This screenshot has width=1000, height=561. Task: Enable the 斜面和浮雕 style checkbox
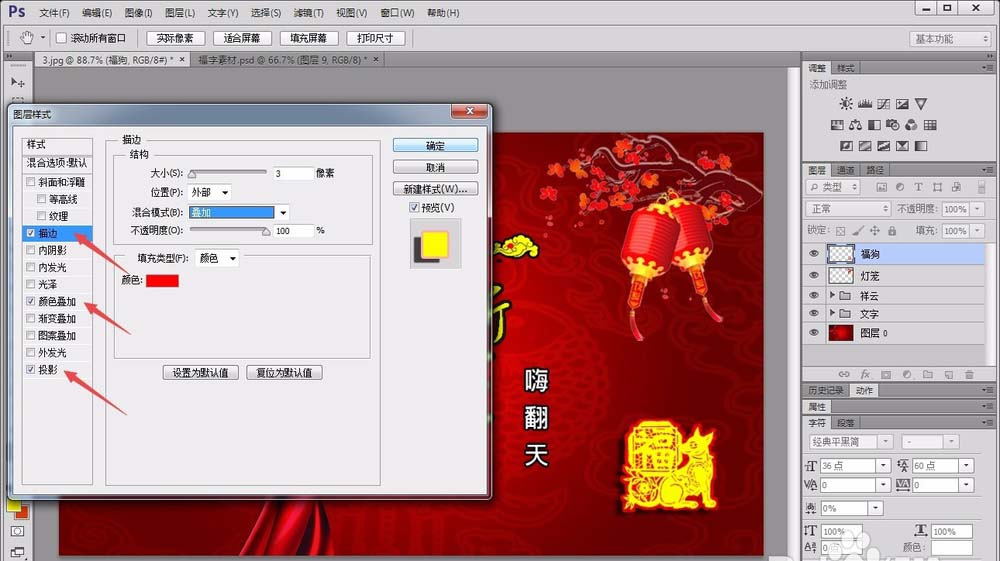(31, 182)
